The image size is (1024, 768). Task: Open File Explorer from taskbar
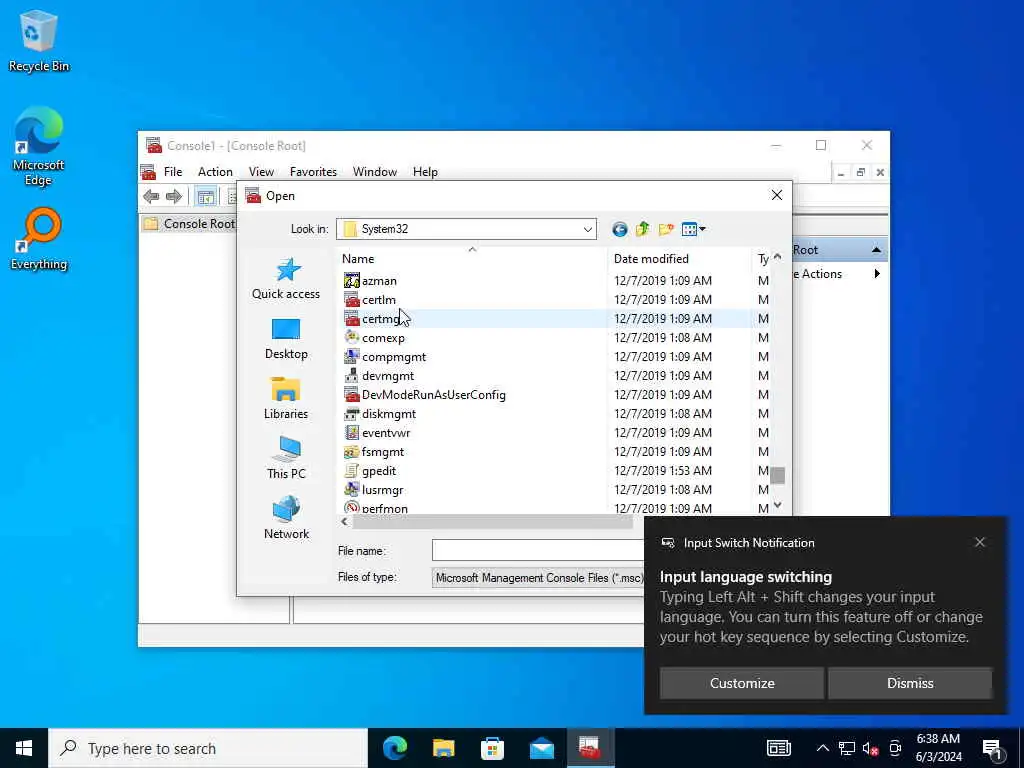tap(443, 748)
